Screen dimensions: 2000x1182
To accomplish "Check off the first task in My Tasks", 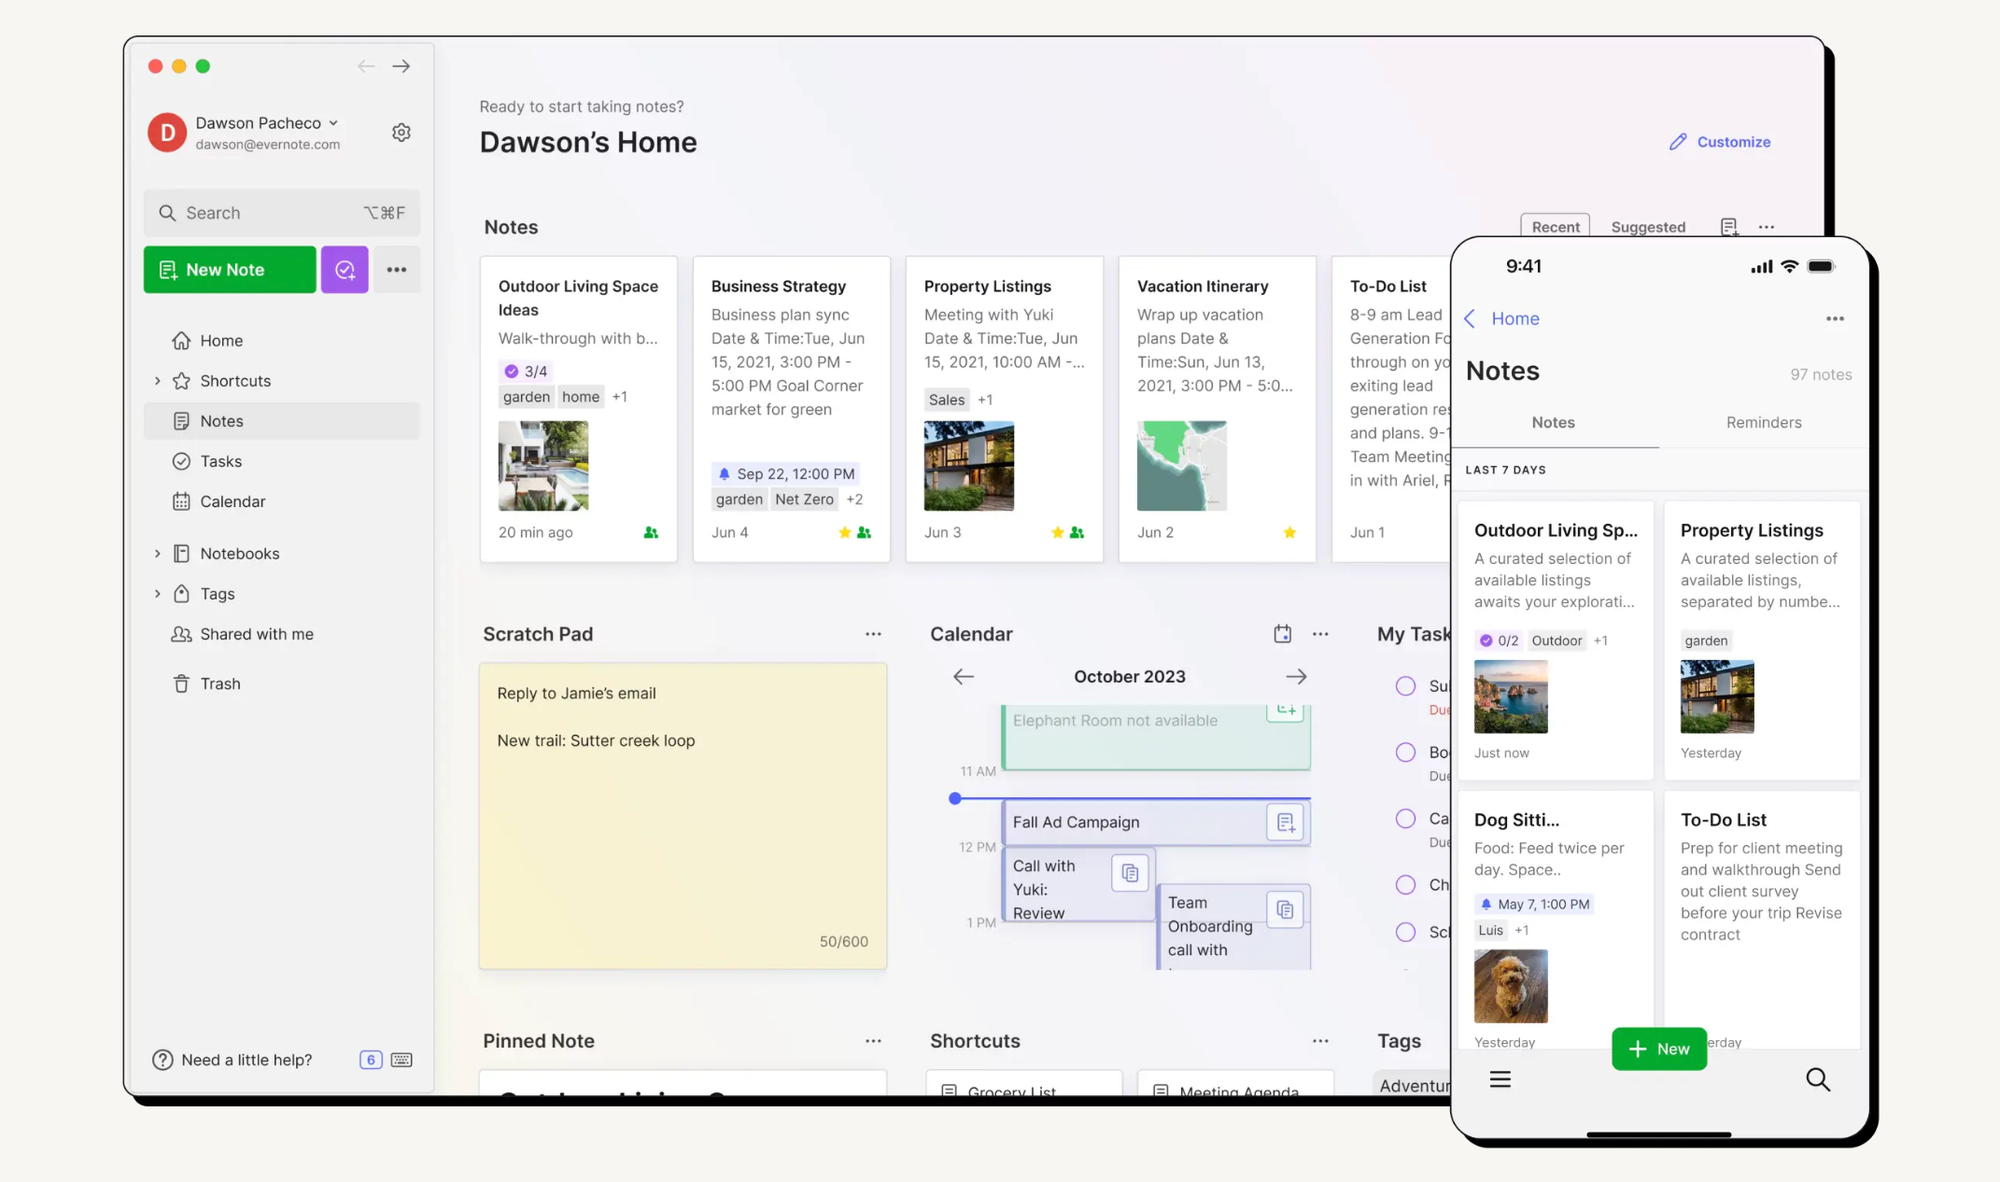I will (1405, 686).
